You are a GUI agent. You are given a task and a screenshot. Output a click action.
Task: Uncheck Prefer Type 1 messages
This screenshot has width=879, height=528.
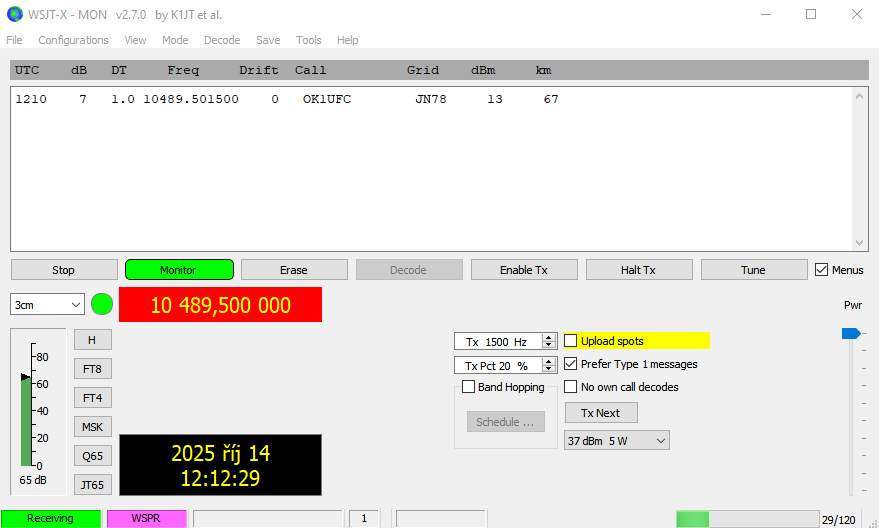coord(571,364)
